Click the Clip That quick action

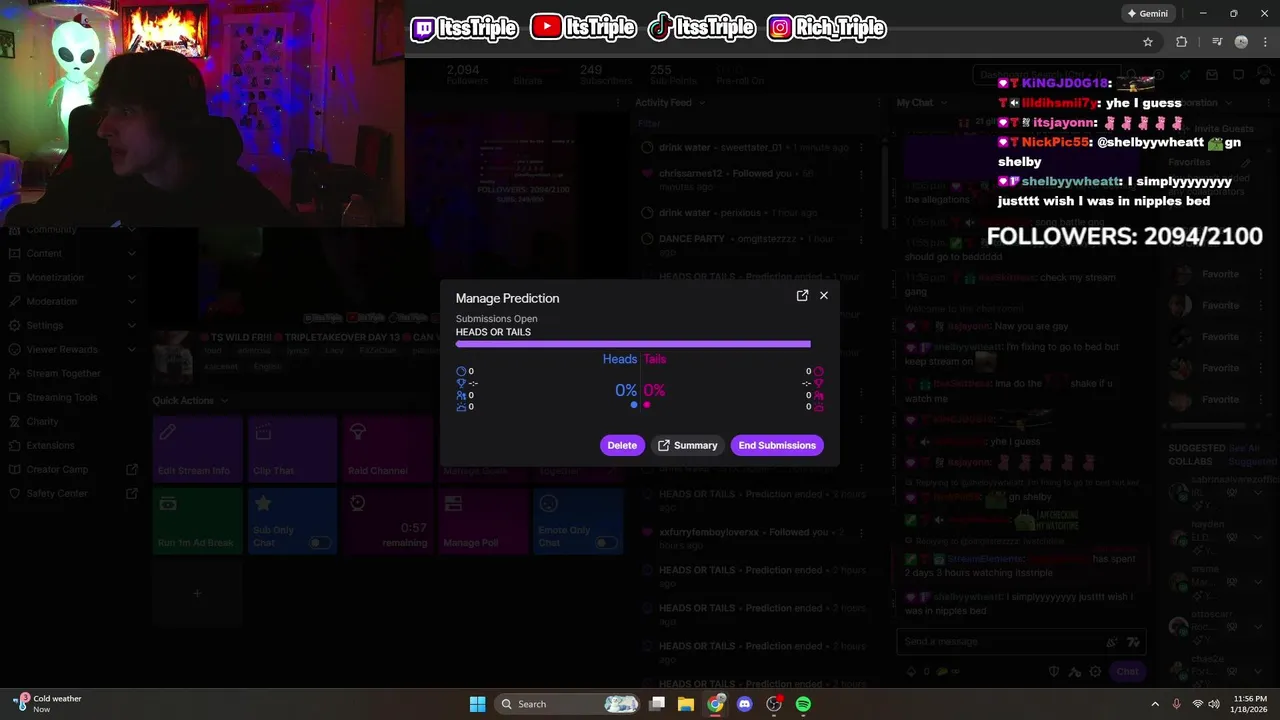tap(293, 449)
